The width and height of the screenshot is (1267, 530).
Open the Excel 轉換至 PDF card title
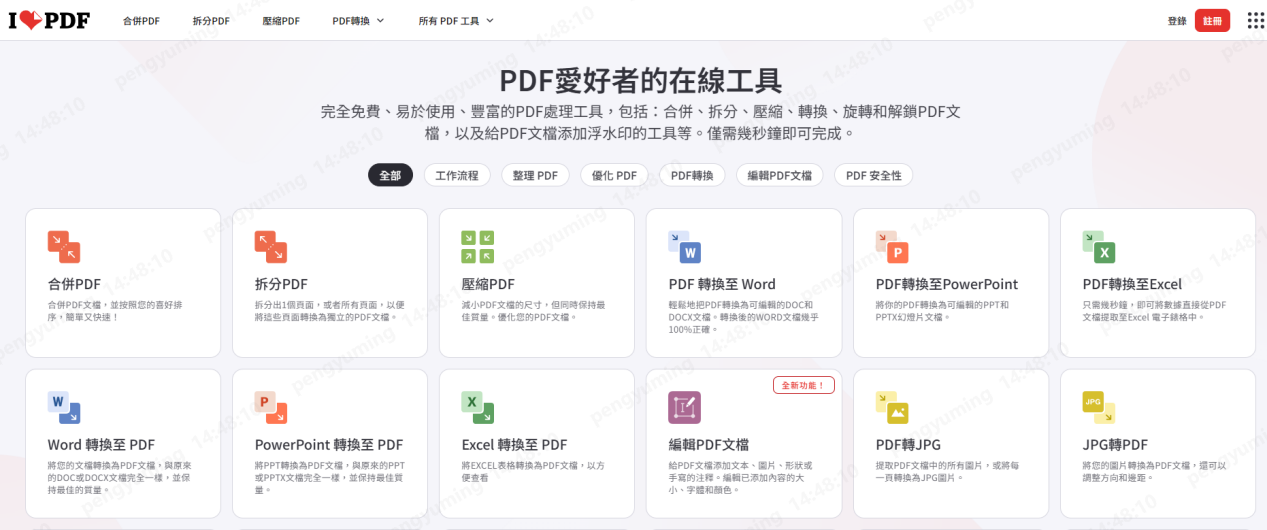[x=514, y=444]
